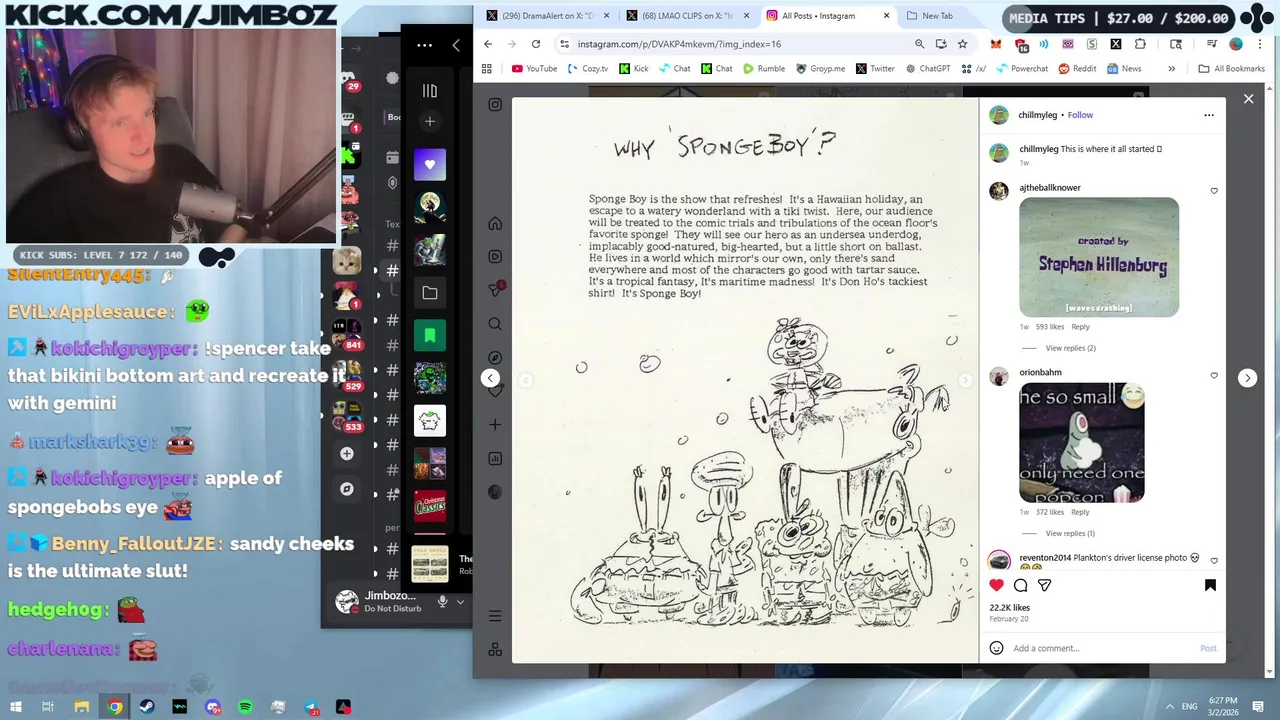Like orionbahm's comment

pyautogui.click(x=1214, y=376)
